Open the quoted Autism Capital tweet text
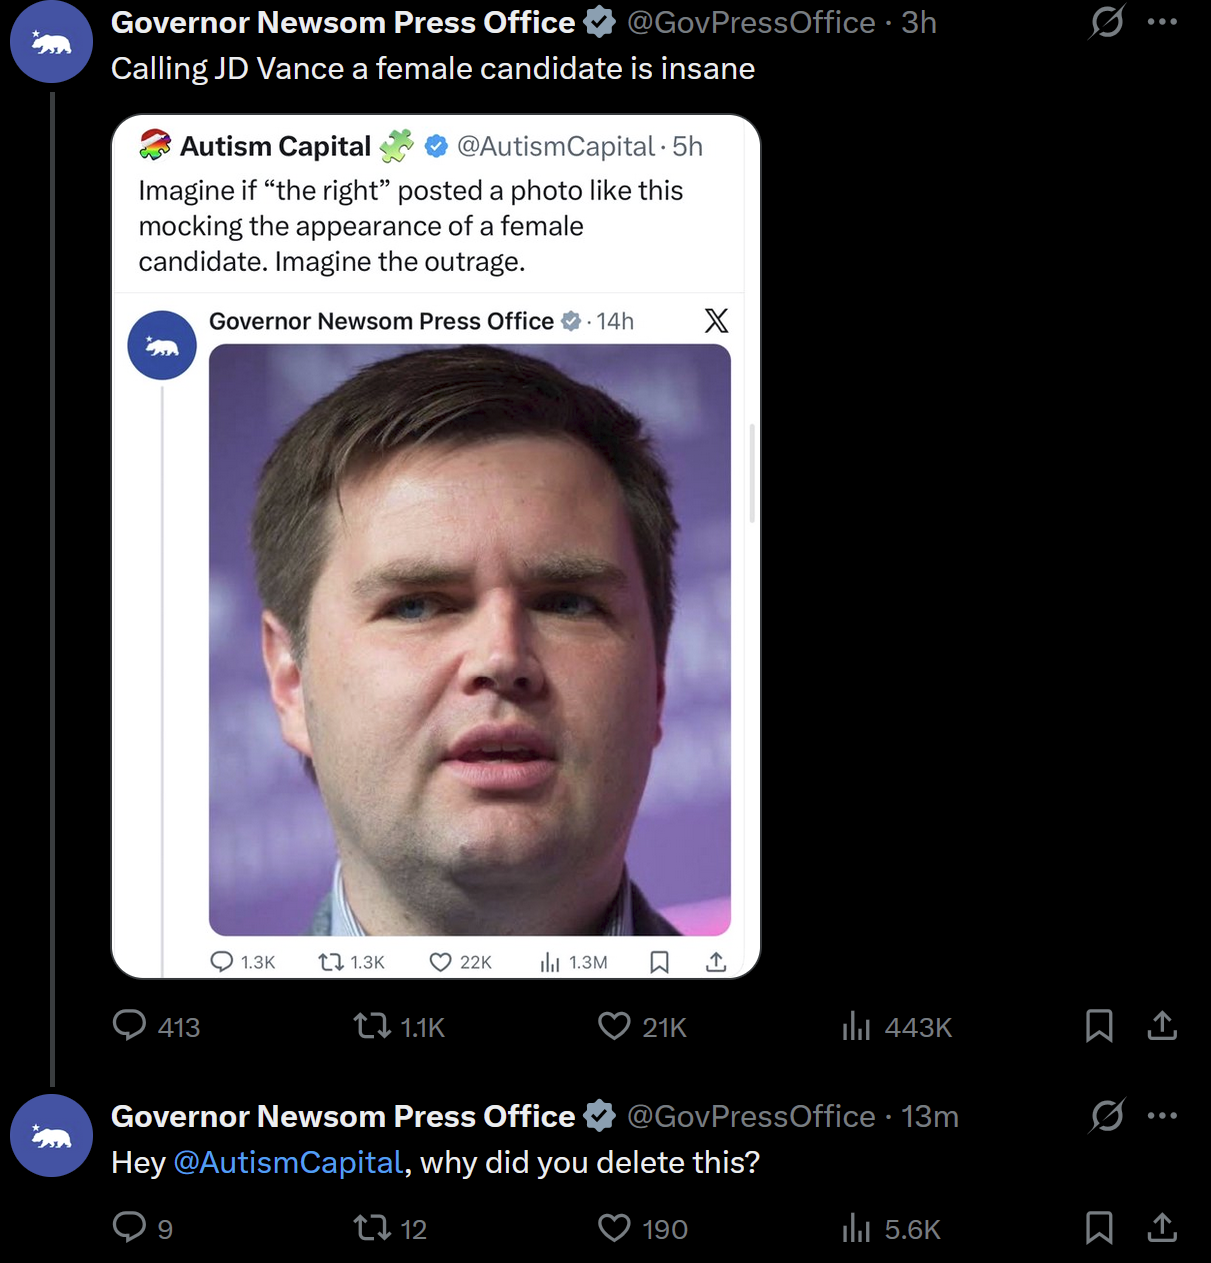The image size is (1211, 1263). [410, 226]
